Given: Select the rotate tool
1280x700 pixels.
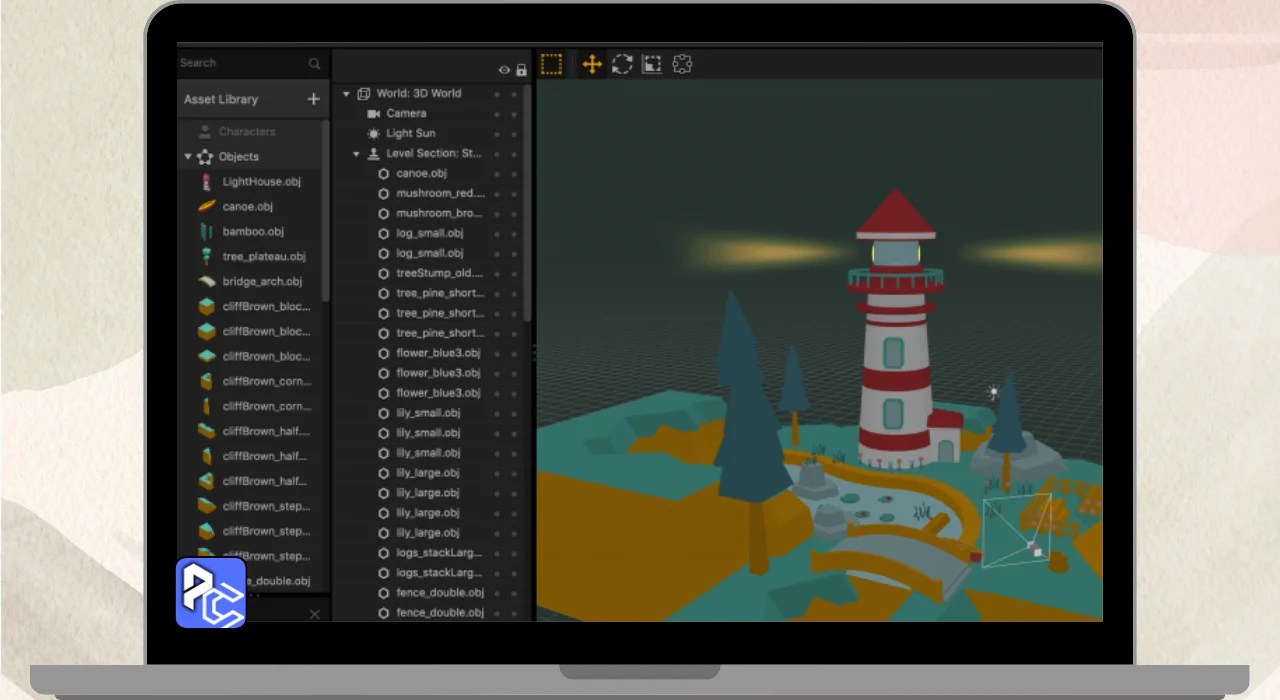Looking at the screenshot, I should 622,65.
